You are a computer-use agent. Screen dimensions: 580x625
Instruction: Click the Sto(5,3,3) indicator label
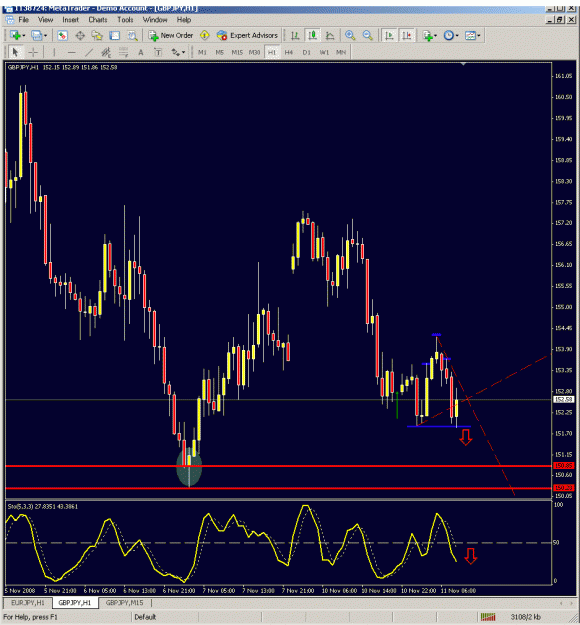(x=43, y=507)
